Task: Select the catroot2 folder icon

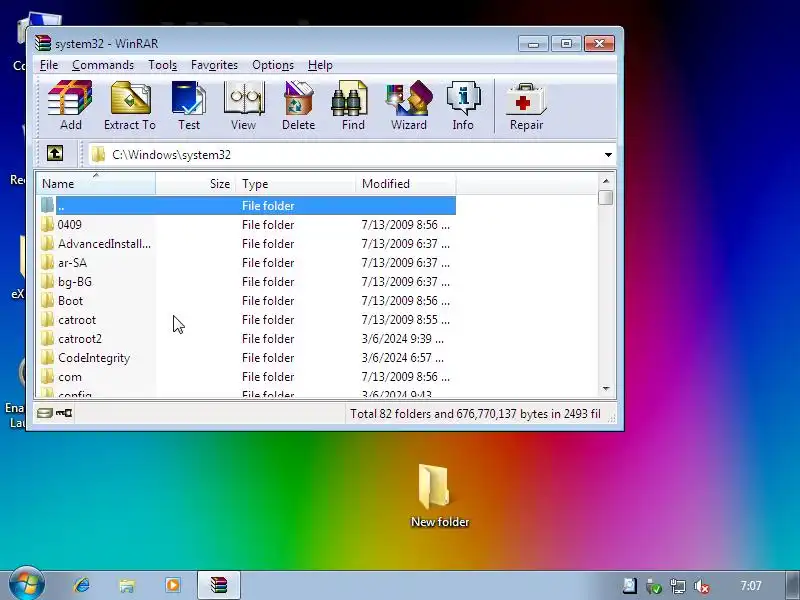Action: 47,339
